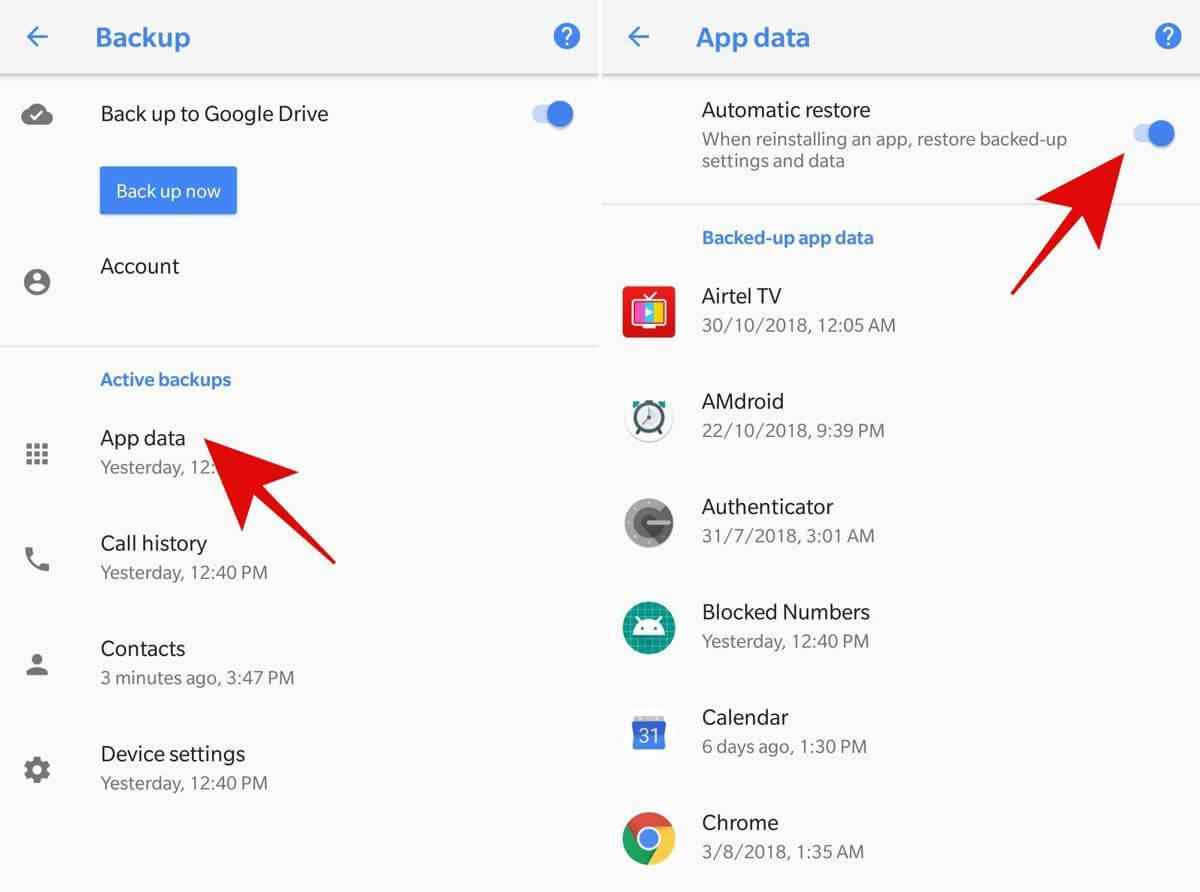Go back from the App data screen
This screenshot has width=1200, height=892.
(x=638, y=37)
